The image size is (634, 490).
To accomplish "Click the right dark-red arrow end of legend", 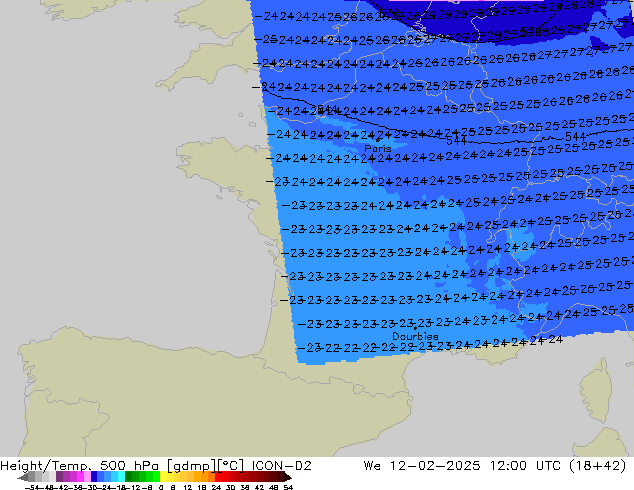I will (x=288, y=477).
